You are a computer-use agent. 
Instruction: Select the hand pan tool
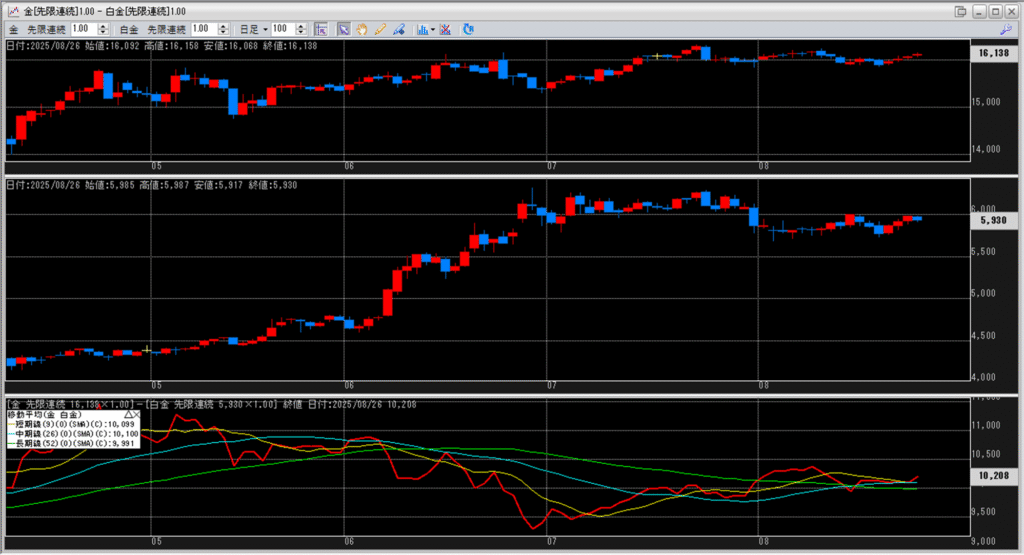(x=361, y=29)
